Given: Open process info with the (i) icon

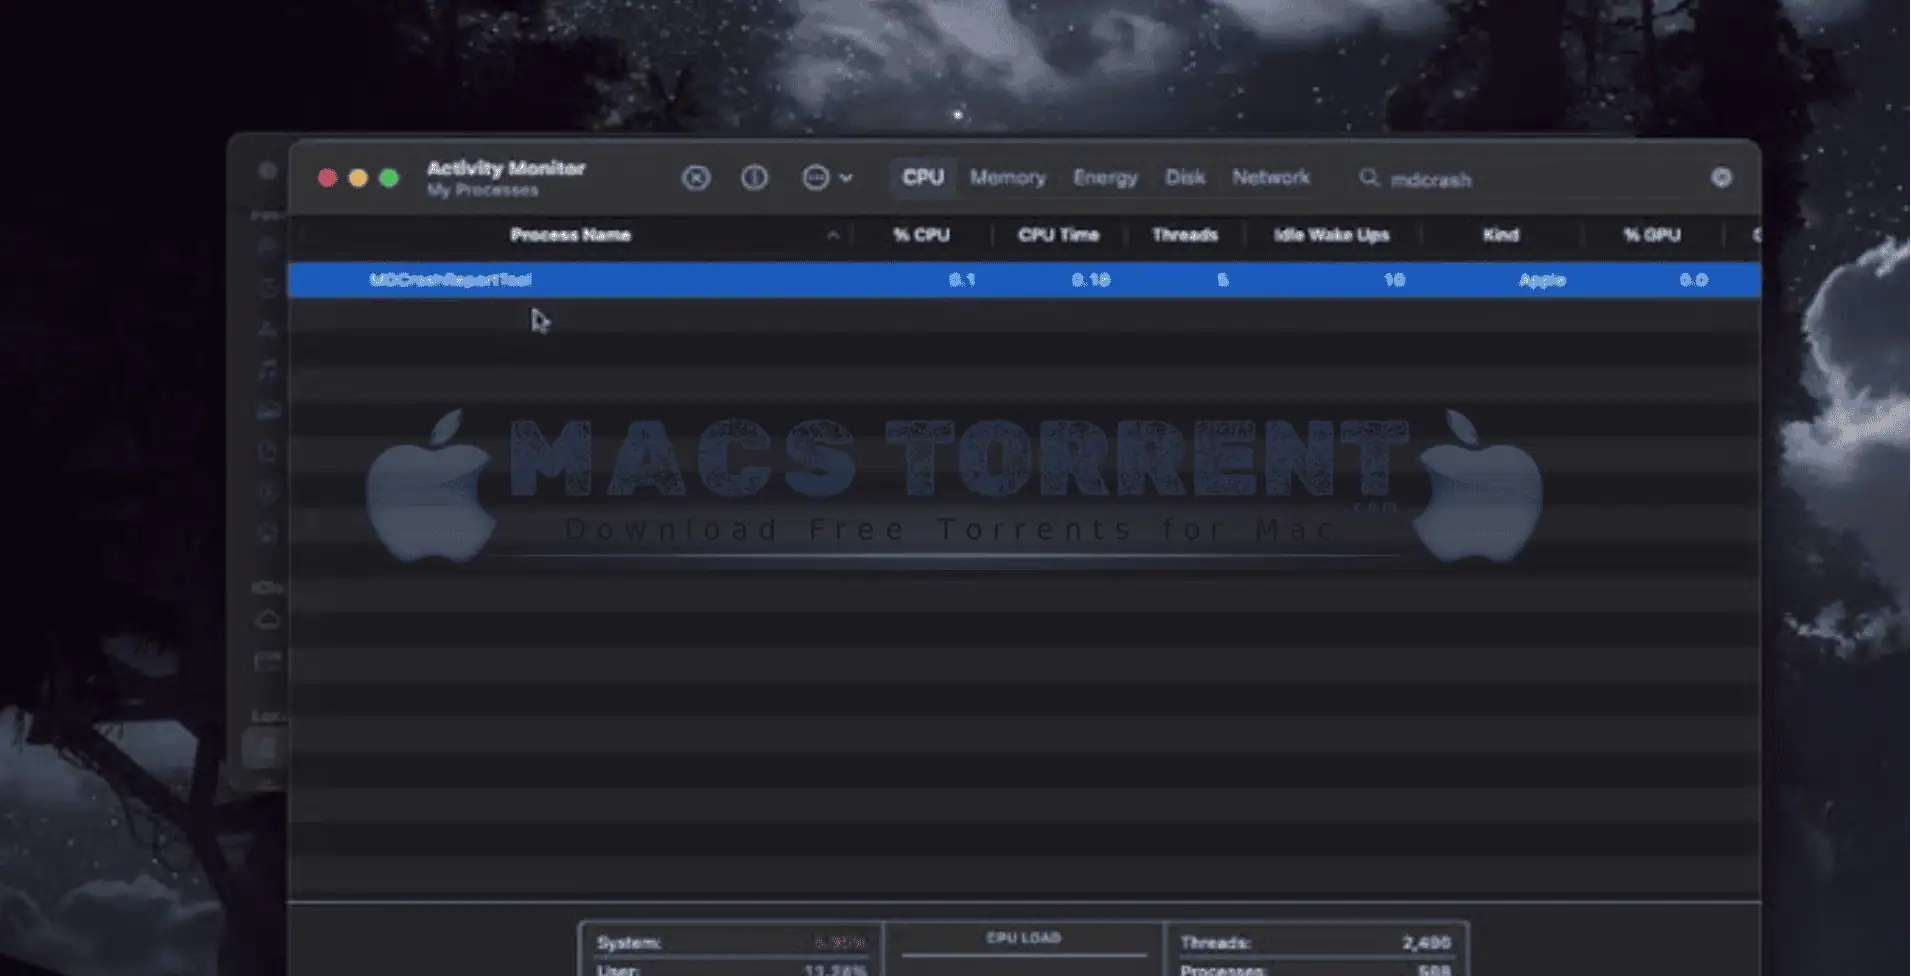Looking at the screenshot, I should (x=754, y=178).
